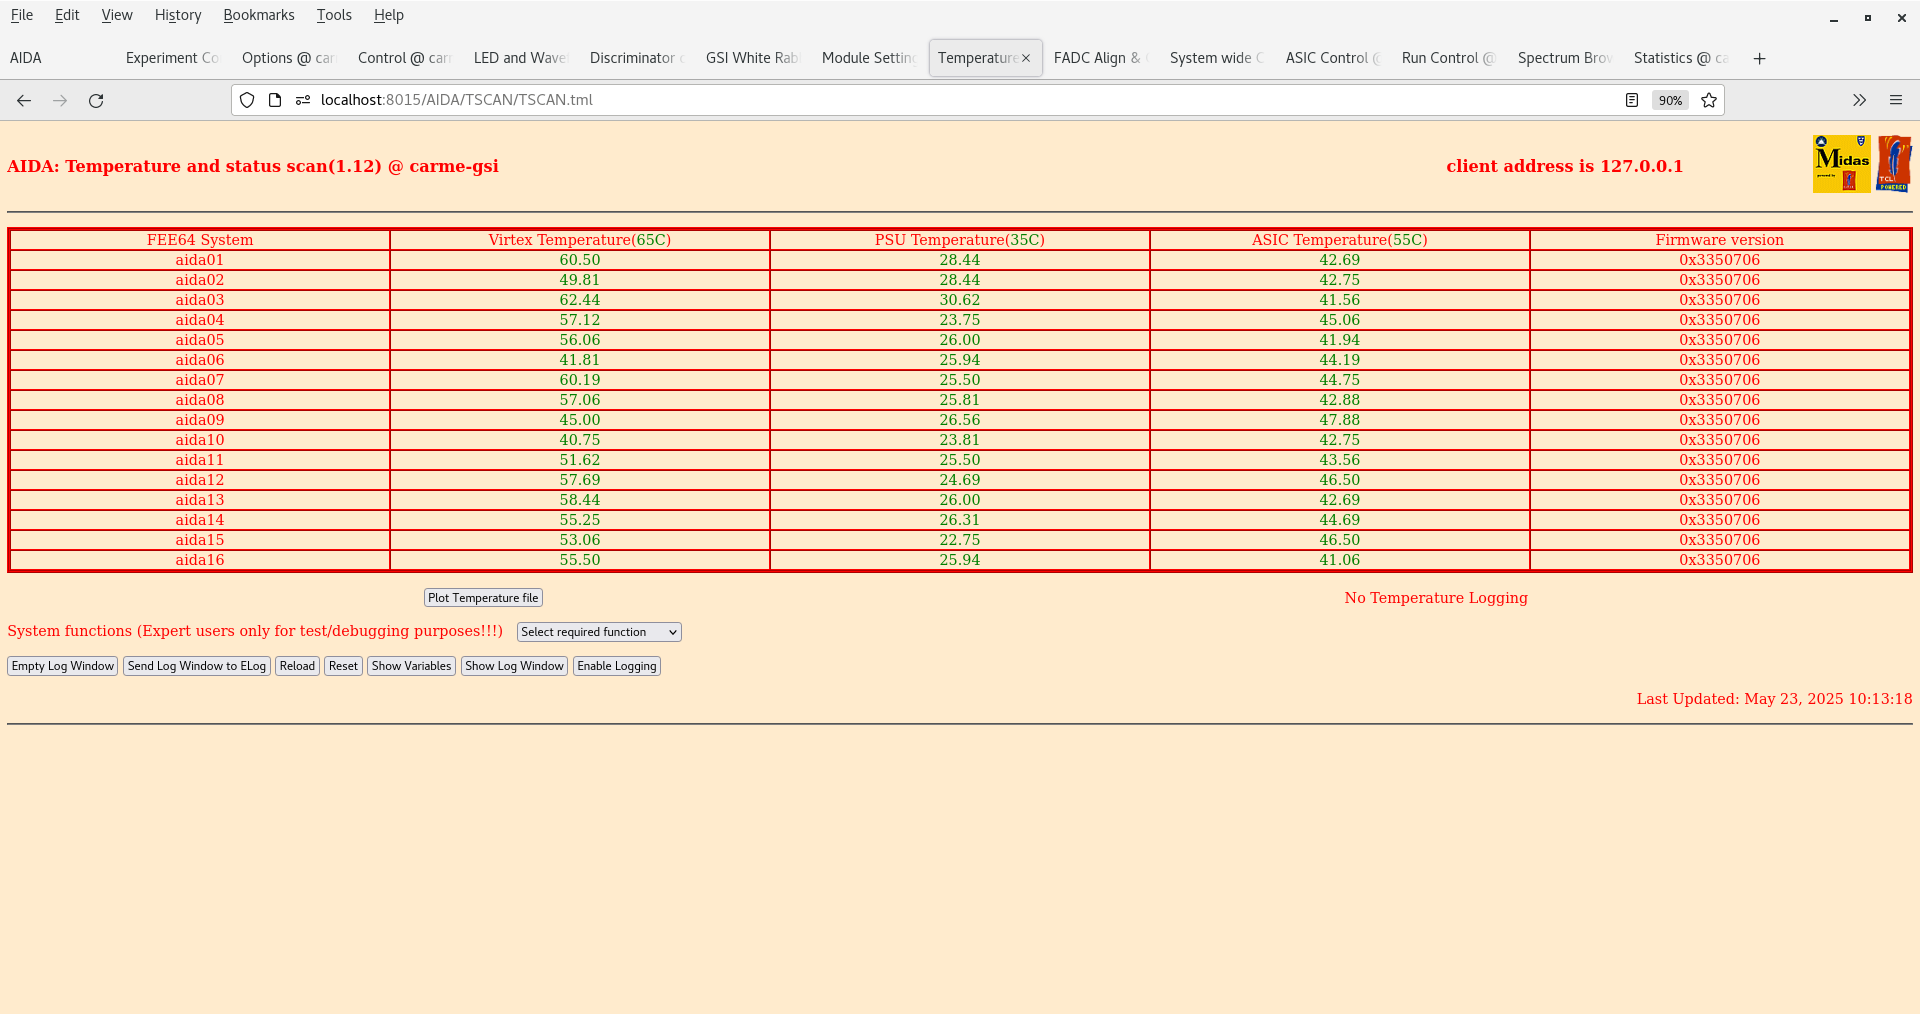
Task: Open the Firefox hamburger menu icon
Action: click(x=1897, y=100)
